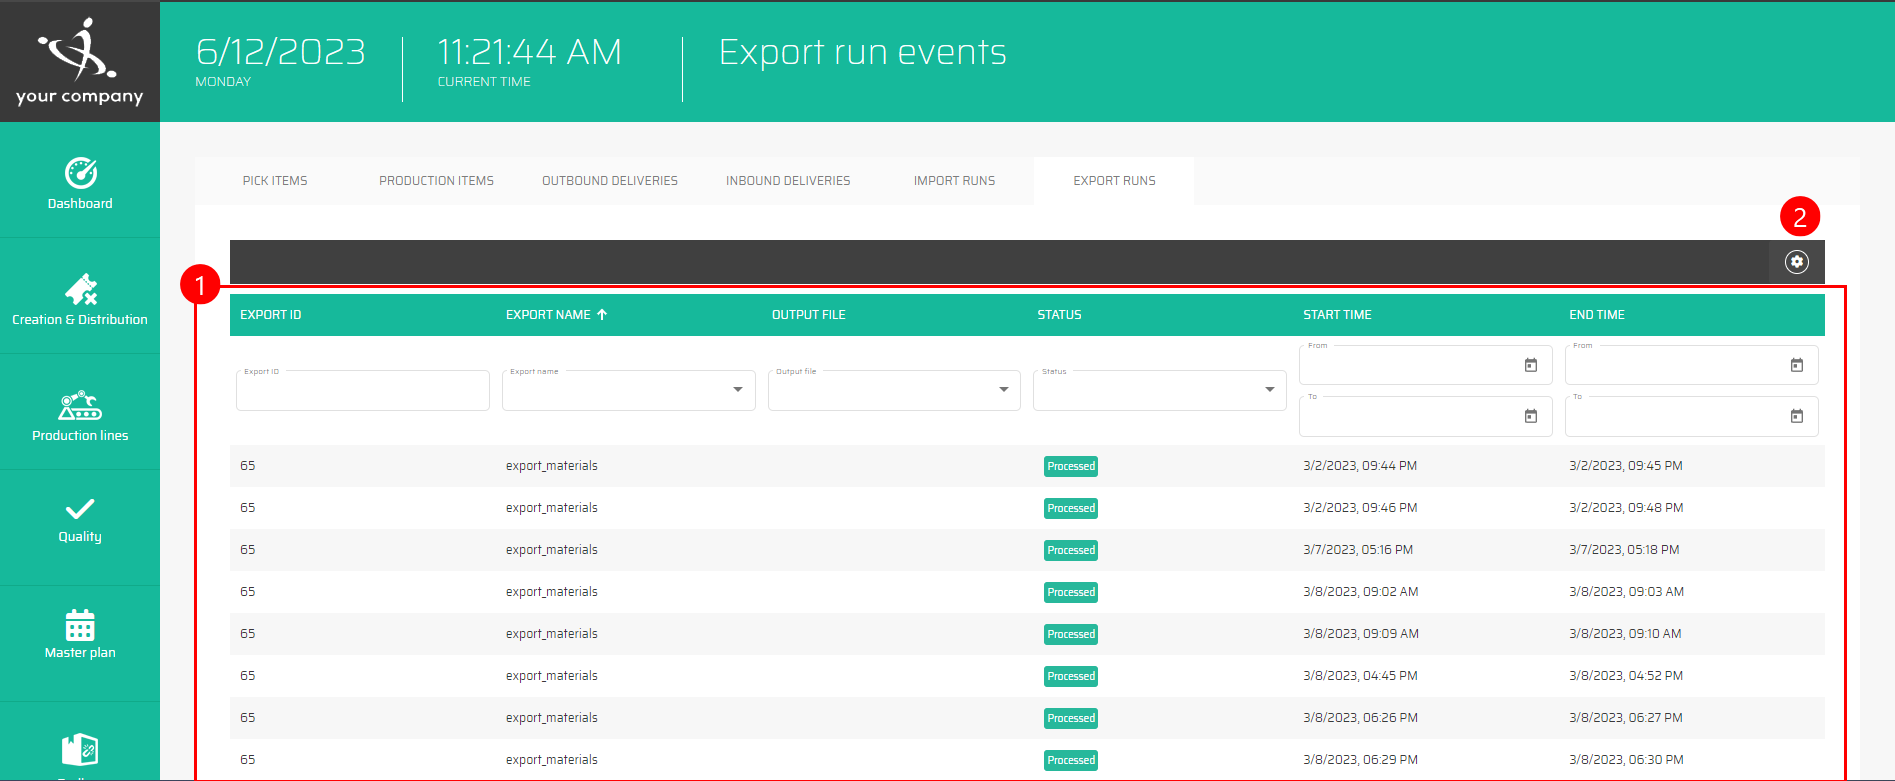Expand the Export name filter dropdown

(x=737, y=390)
